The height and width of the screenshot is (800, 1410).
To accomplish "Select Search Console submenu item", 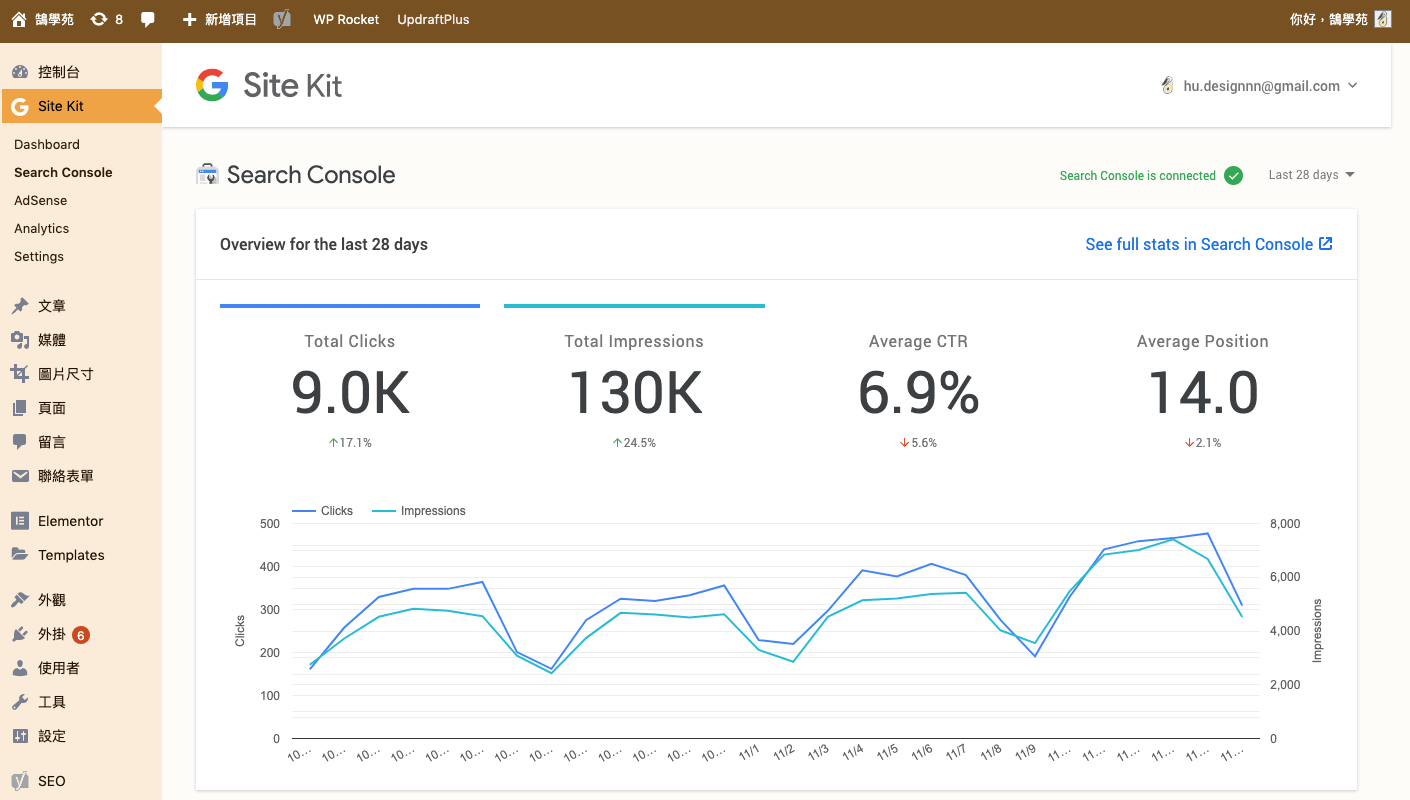I will [x=63, y=172].
